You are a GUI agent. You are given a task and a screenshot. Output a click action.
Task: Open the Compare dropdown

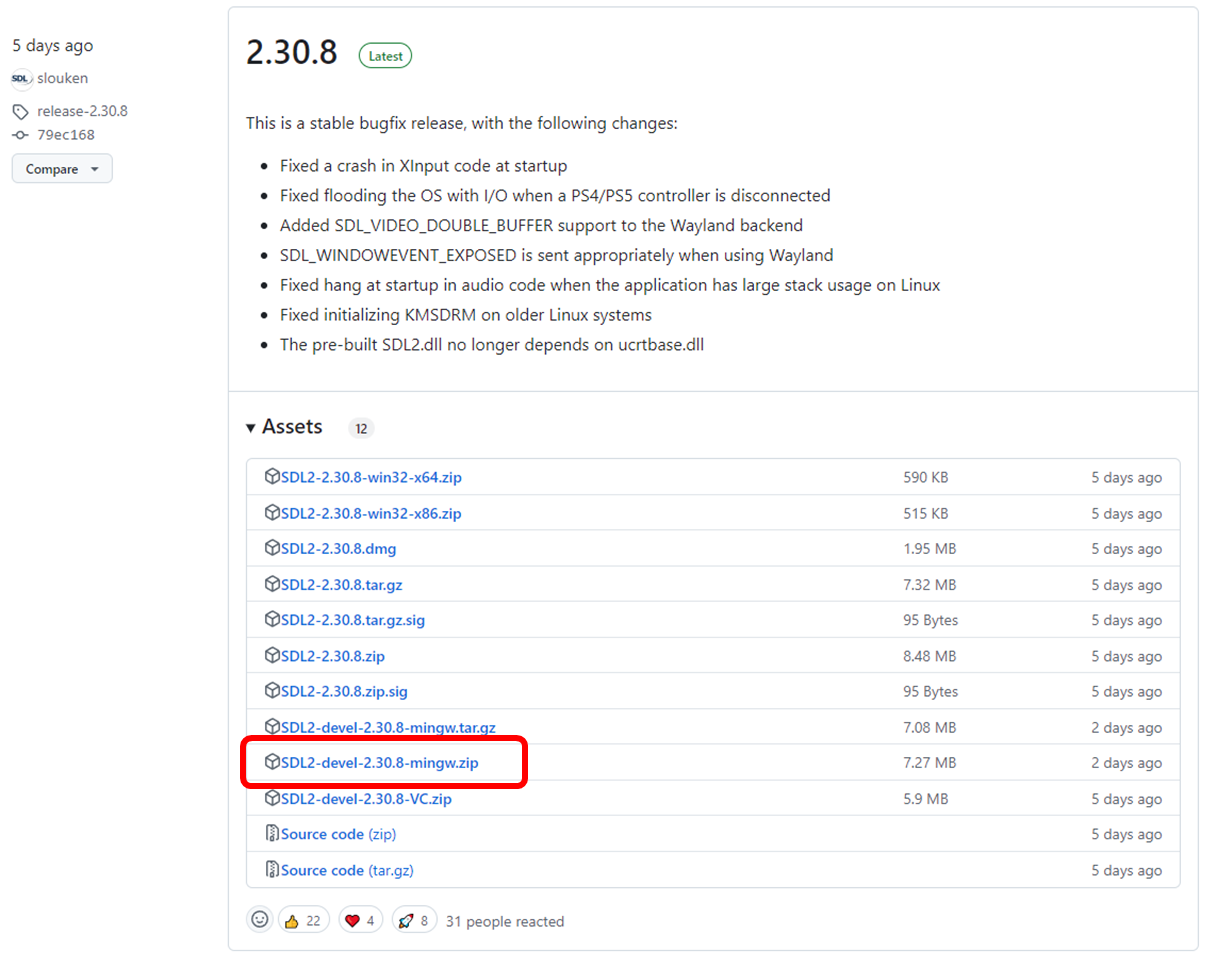(62, 169)
